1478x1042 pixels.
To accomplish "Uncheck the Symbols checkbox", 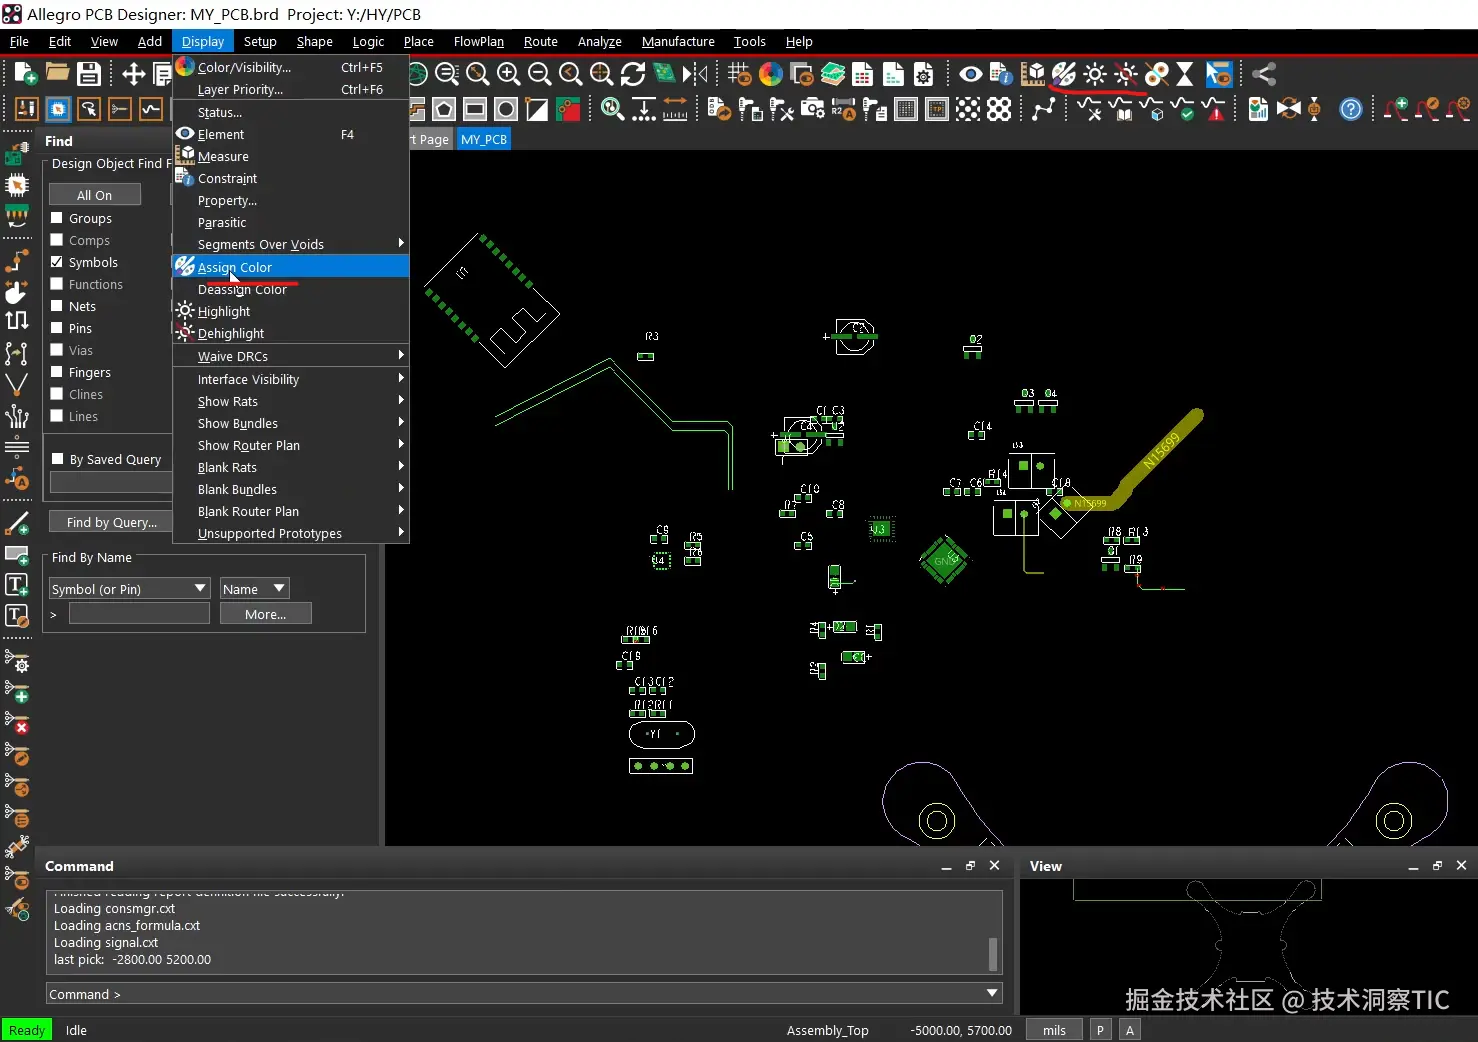I will 57,262.
